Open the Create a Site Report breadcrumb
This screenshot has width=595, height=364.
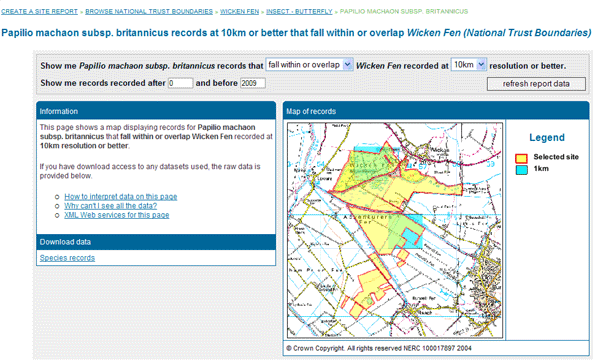click(x=39, y=11)
